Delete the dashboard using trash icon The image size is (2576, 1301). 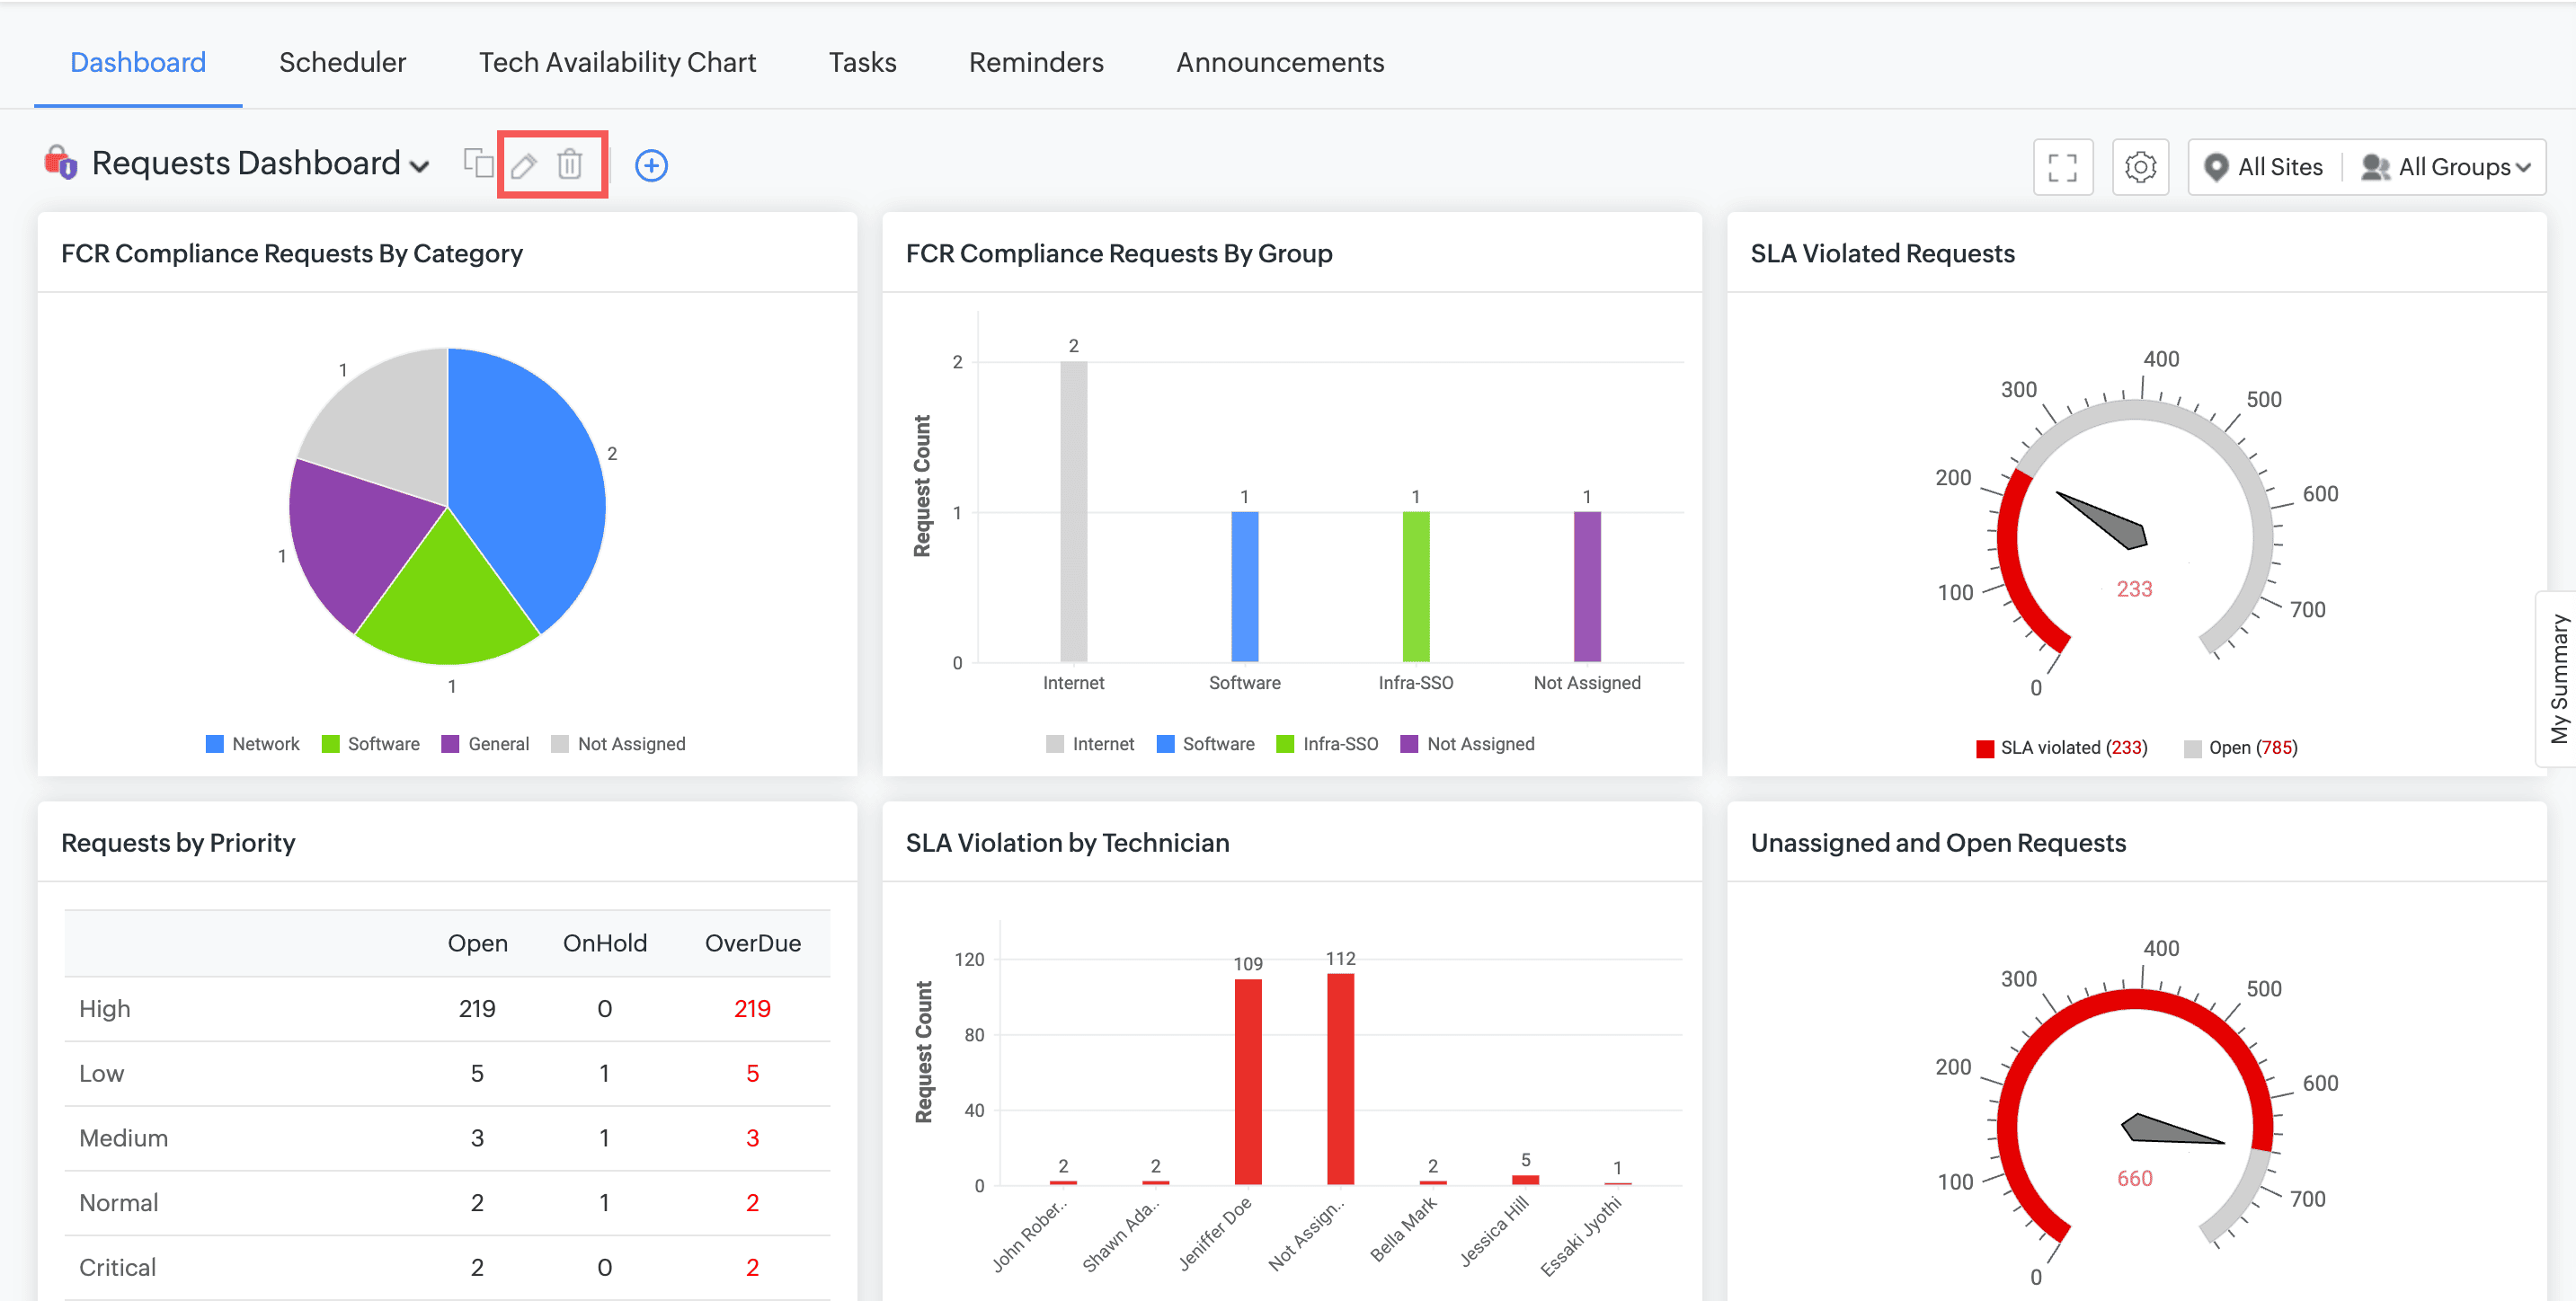tap(570, 165)
